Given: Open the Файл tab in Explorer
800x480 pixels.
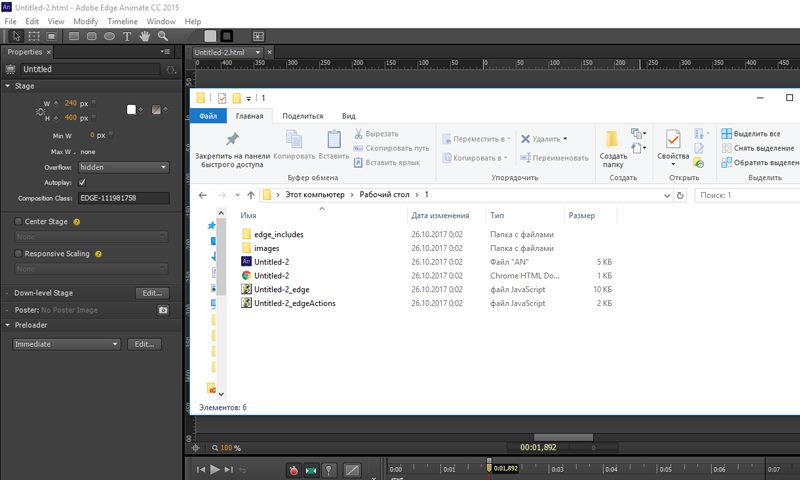Looking at the screenshot, I should point(208,116).
